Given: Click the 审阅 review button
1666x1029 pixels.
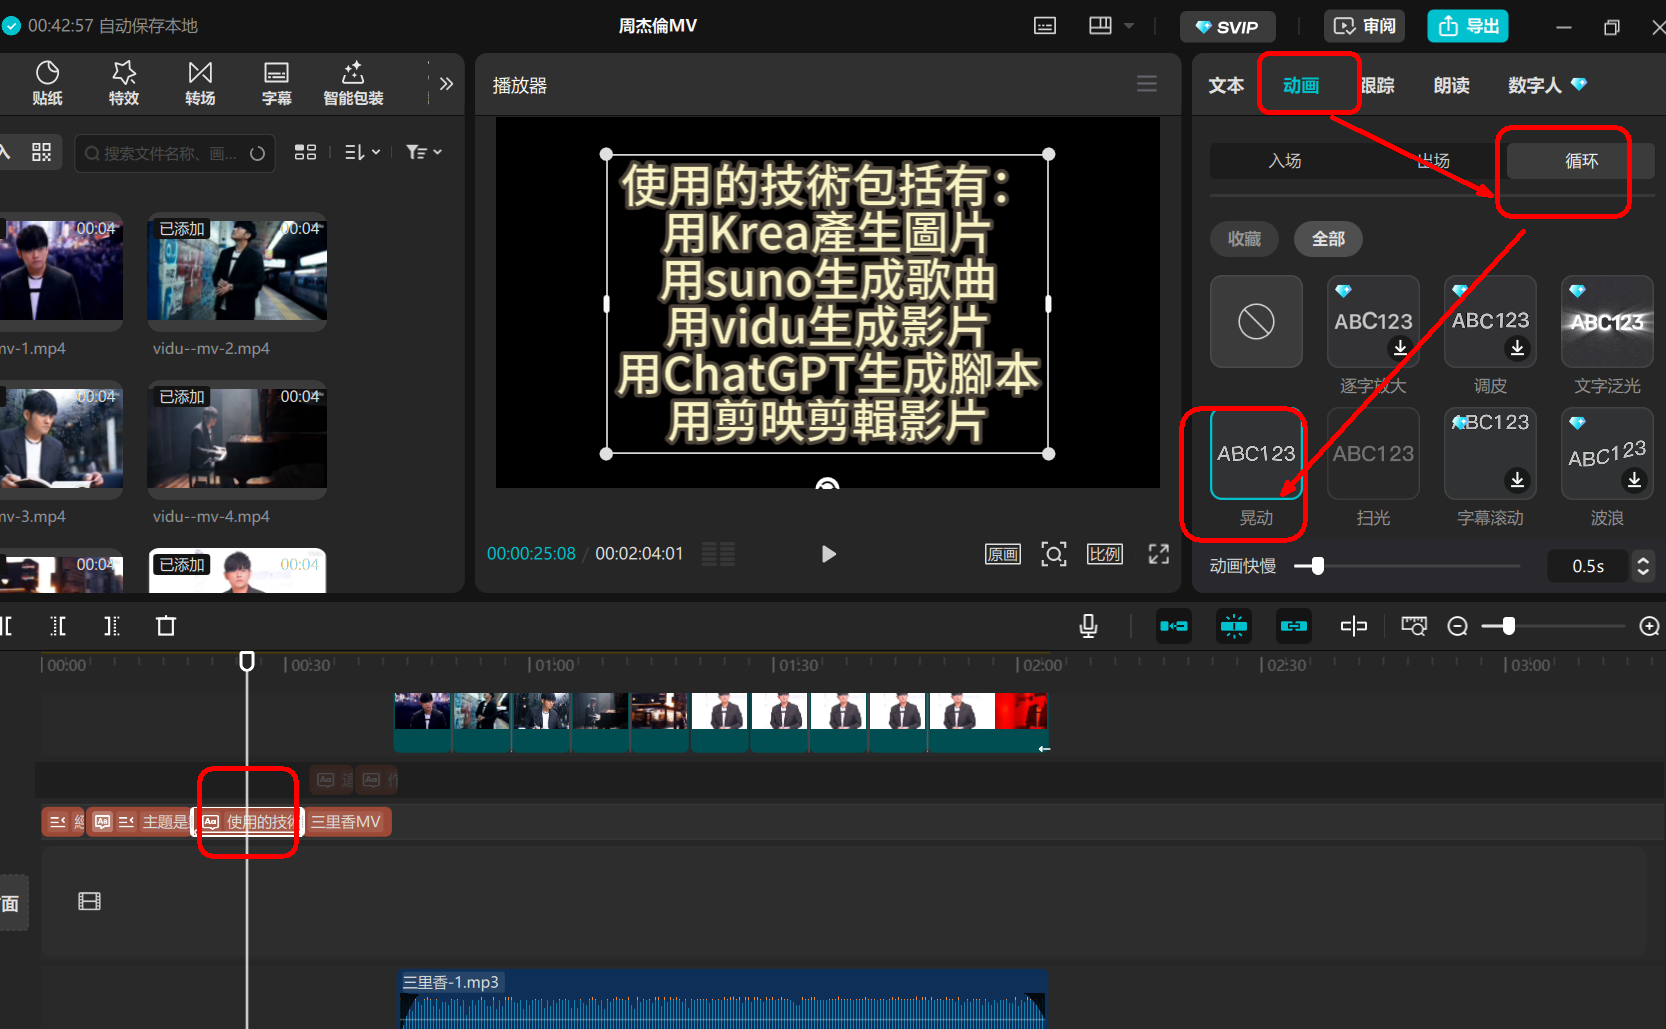Looking at the screenshot, I should (x=1365, y=26).
